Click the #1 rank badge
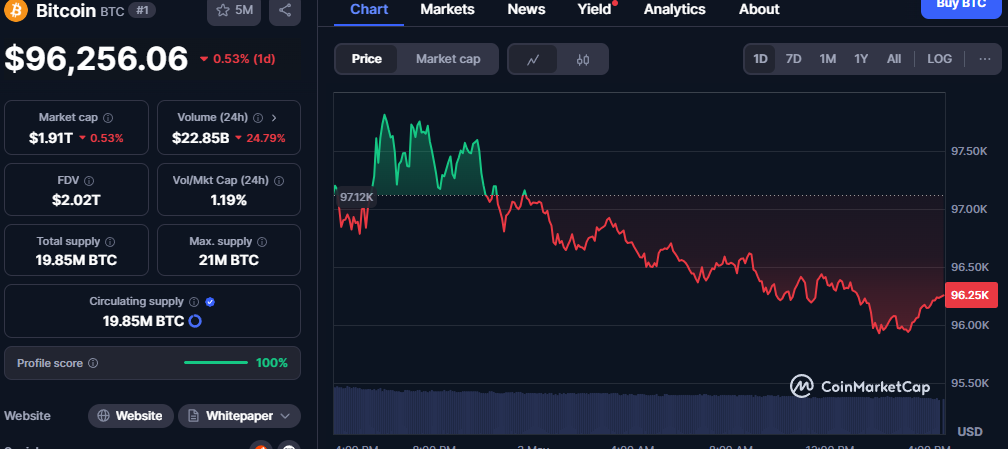The width and height of the screenshot is (1008, 449). tap(141, 10)
